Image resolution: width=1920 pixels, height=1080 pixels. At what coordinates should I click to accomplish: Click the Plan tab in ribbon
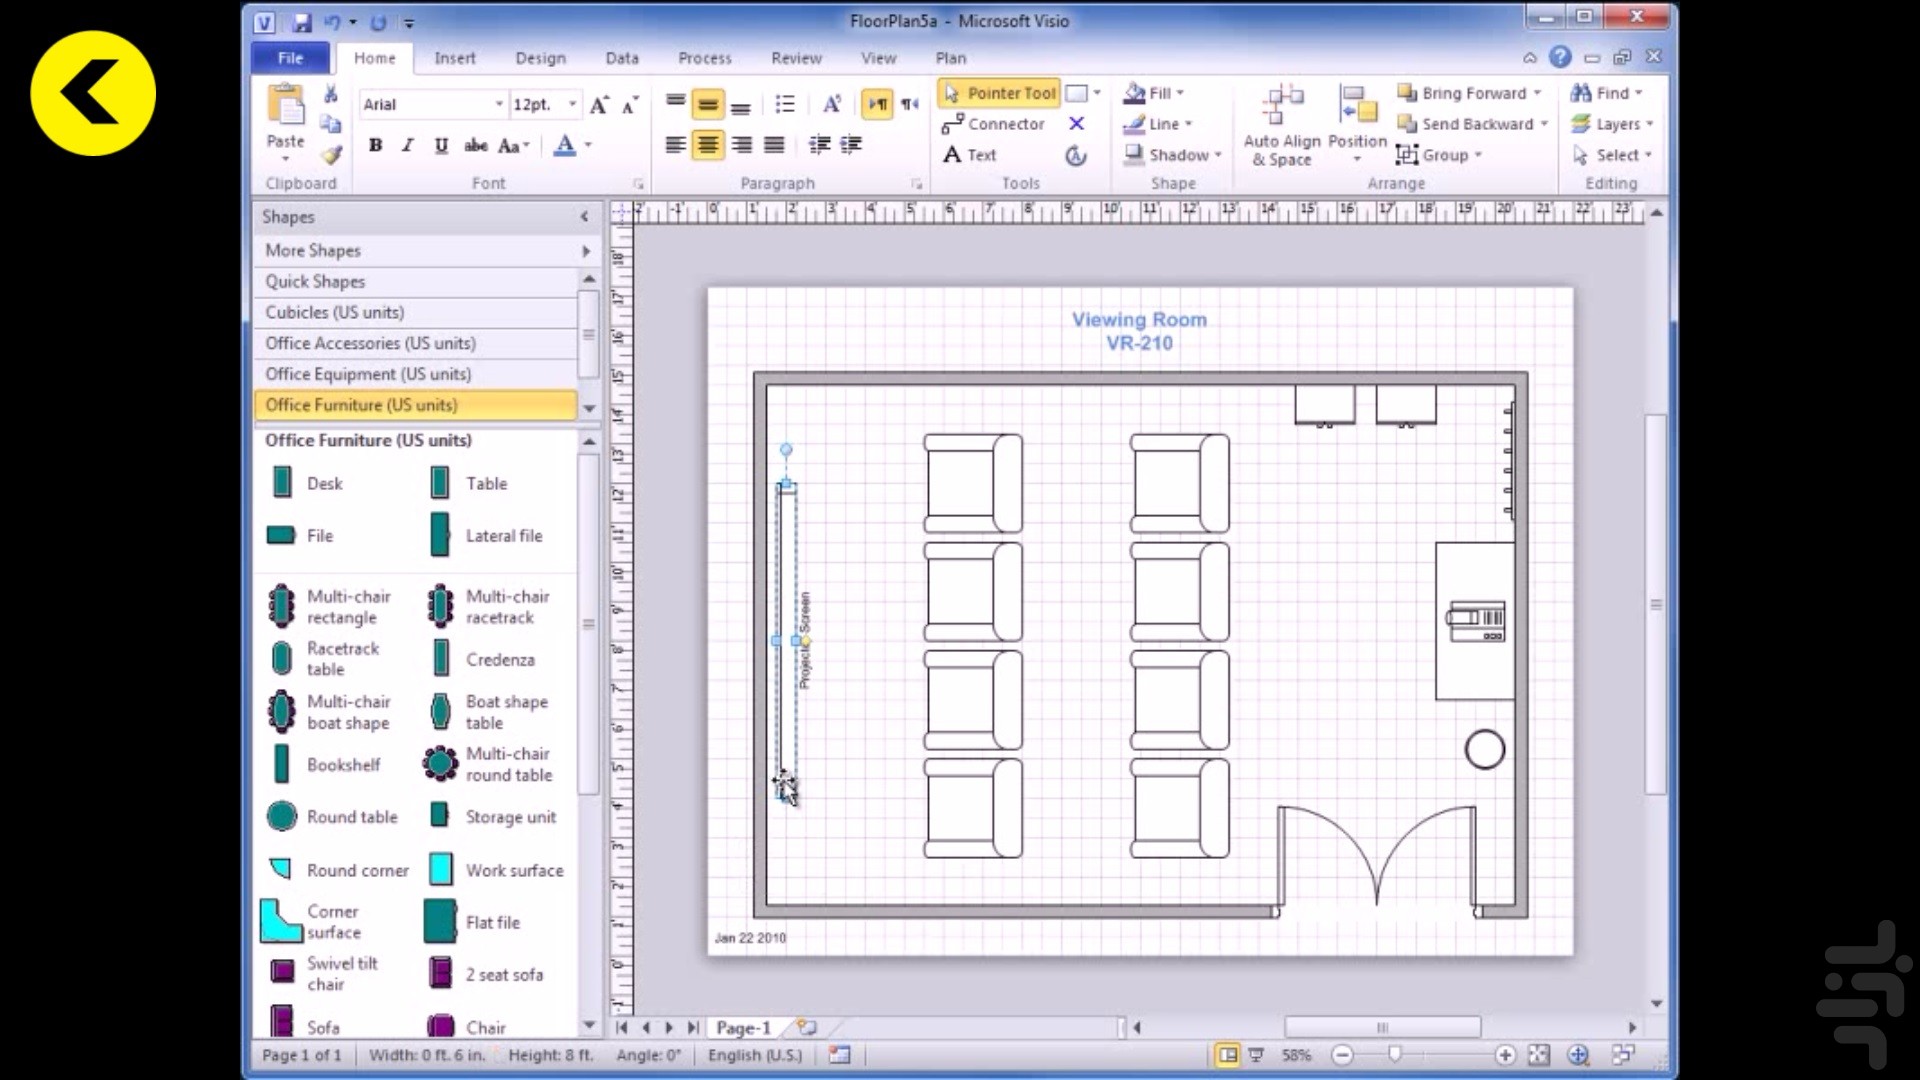[x=951, y=58]
